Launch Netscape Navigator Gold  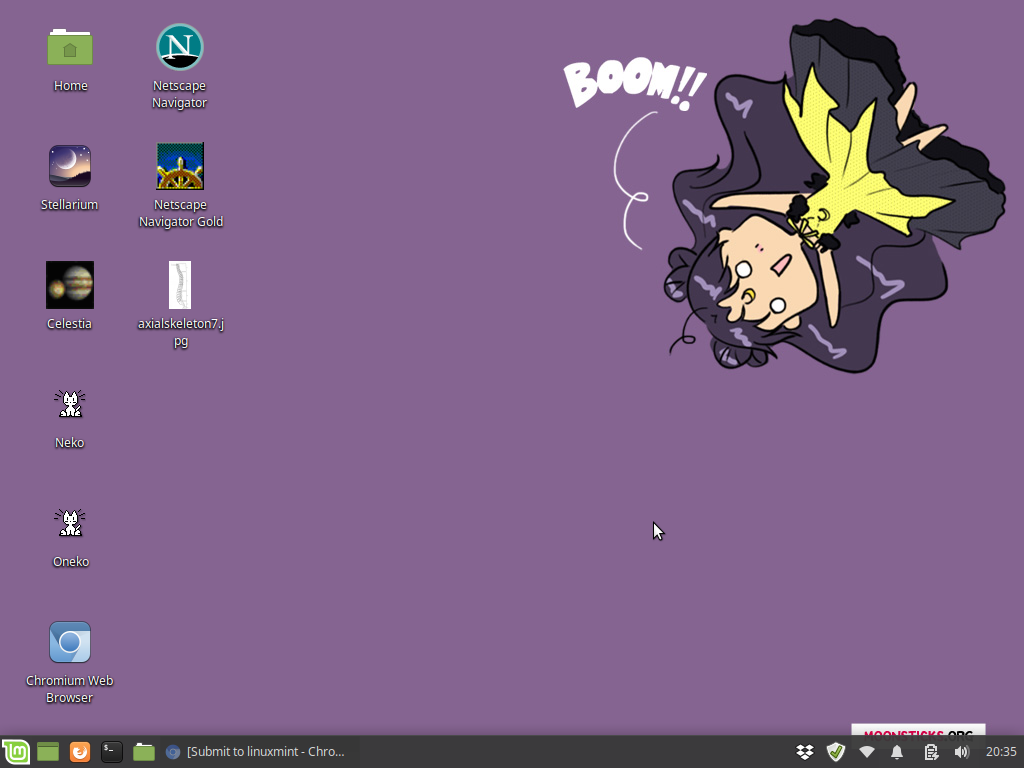click(x=180, y=165)
